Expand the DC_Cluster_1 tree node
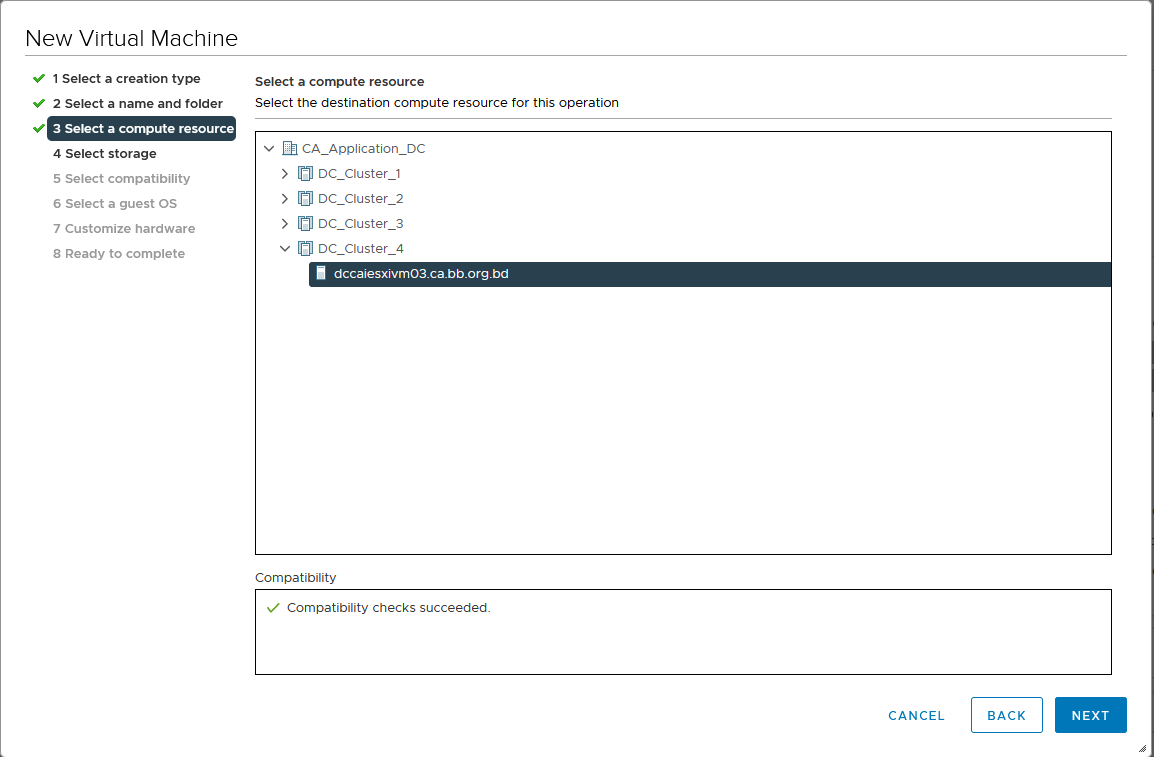This screenshot has height=757, width=1154. point(285,174)
